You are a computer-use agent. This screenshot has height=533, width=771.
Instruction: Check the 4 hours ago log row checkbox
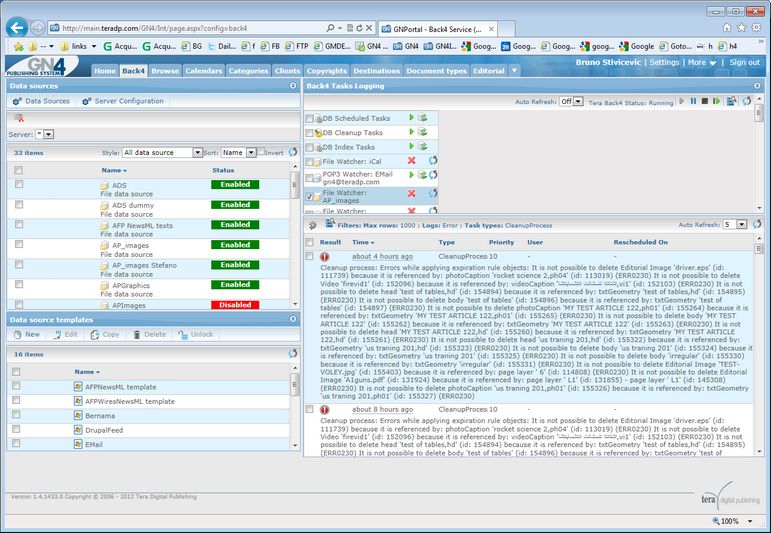point(309,256)
